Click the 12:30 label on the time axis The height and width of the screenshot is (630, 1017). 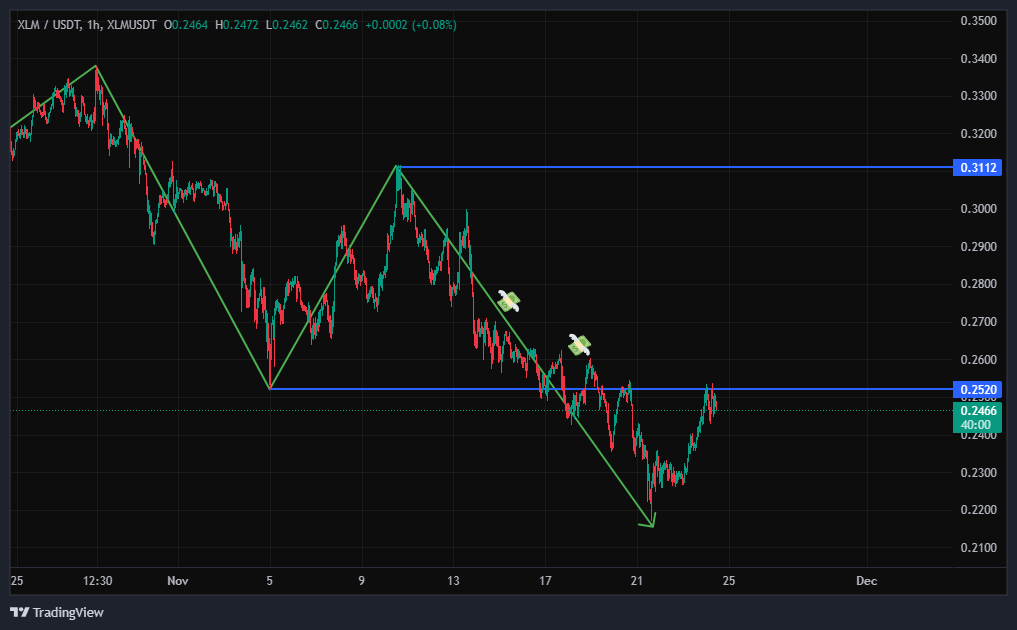tap(97, 581)
